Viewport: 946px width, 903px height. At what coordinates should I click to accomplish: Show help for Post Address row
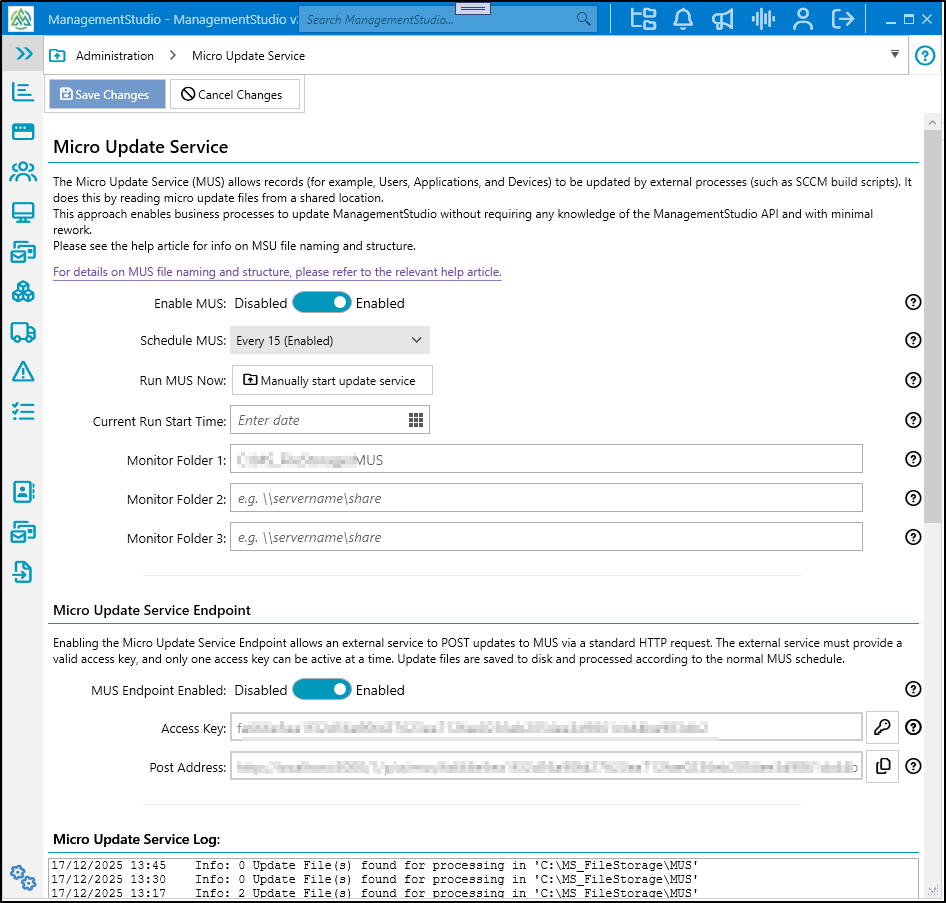913,766
